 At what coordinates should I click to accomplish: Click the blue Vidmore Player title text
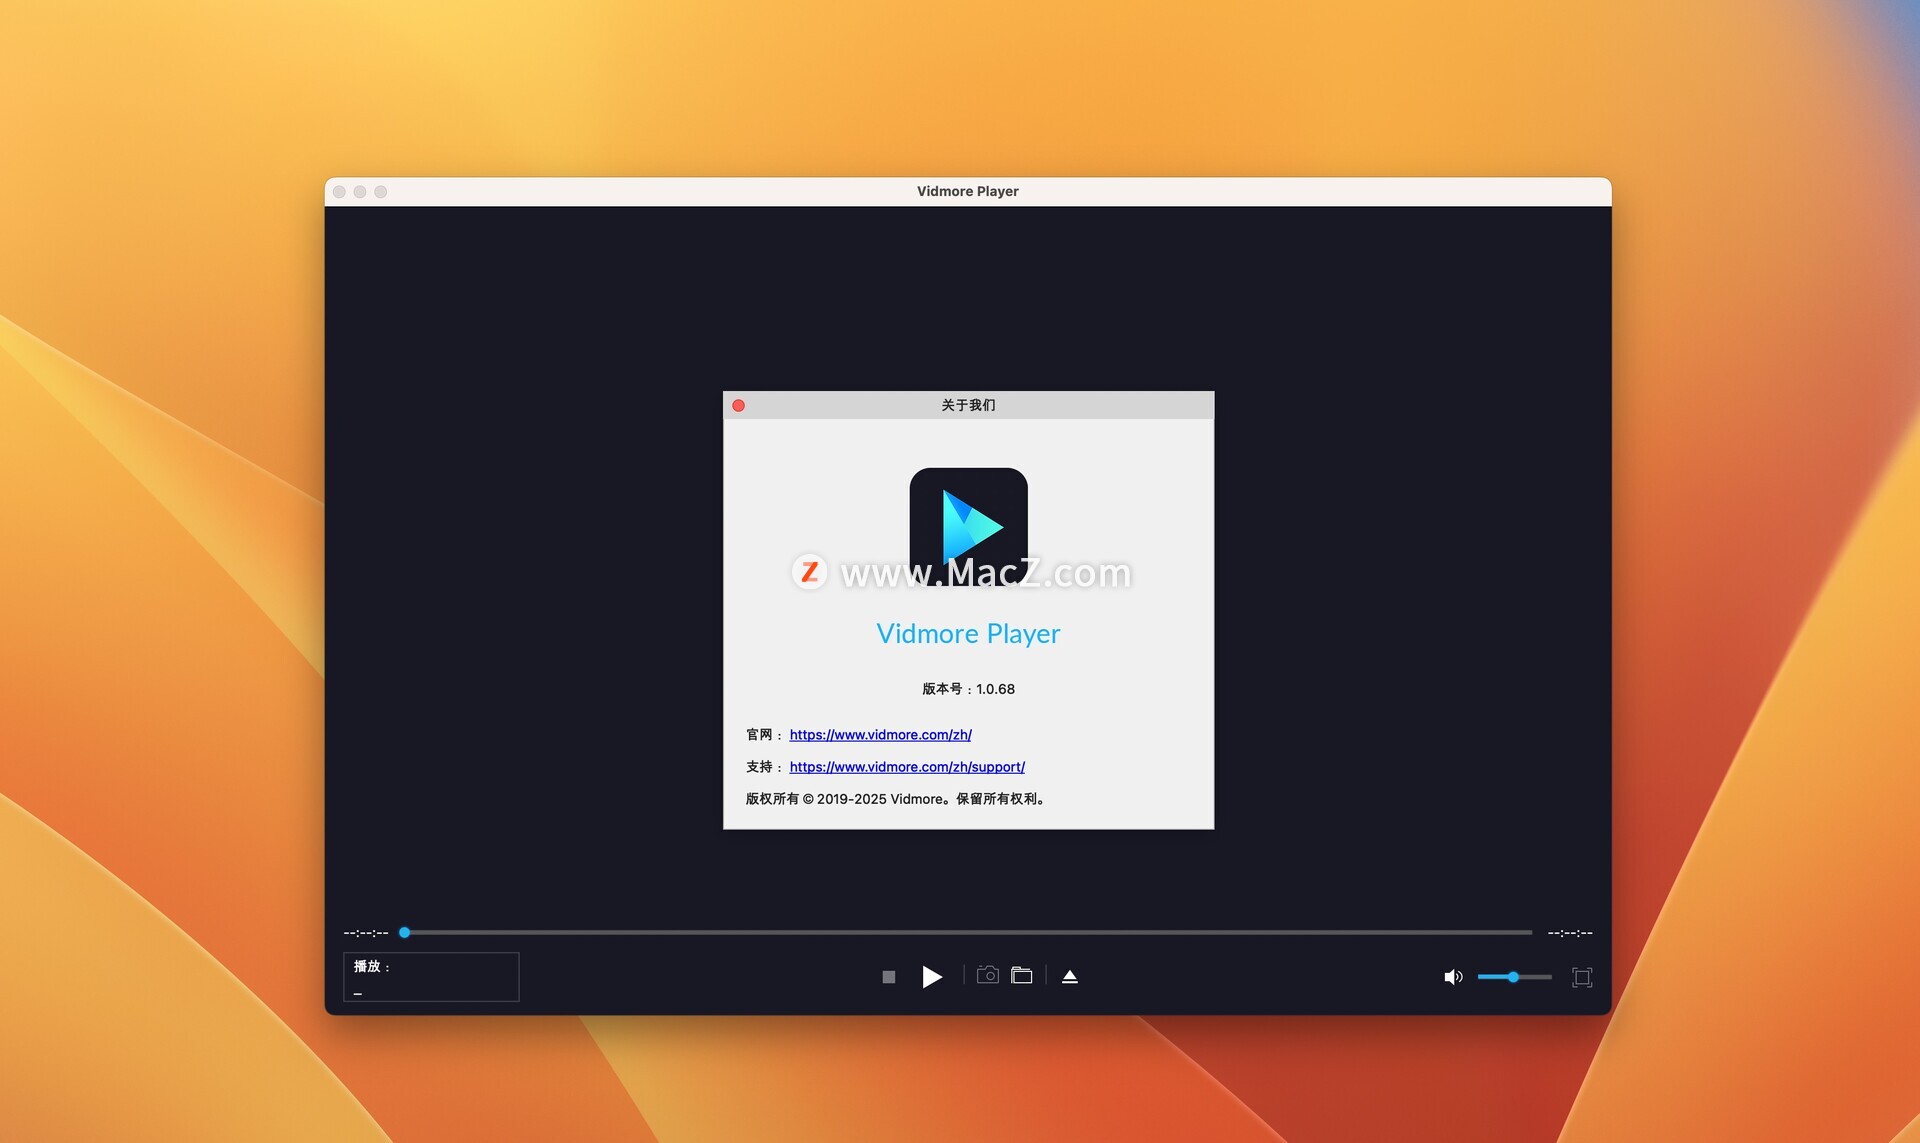968,634
